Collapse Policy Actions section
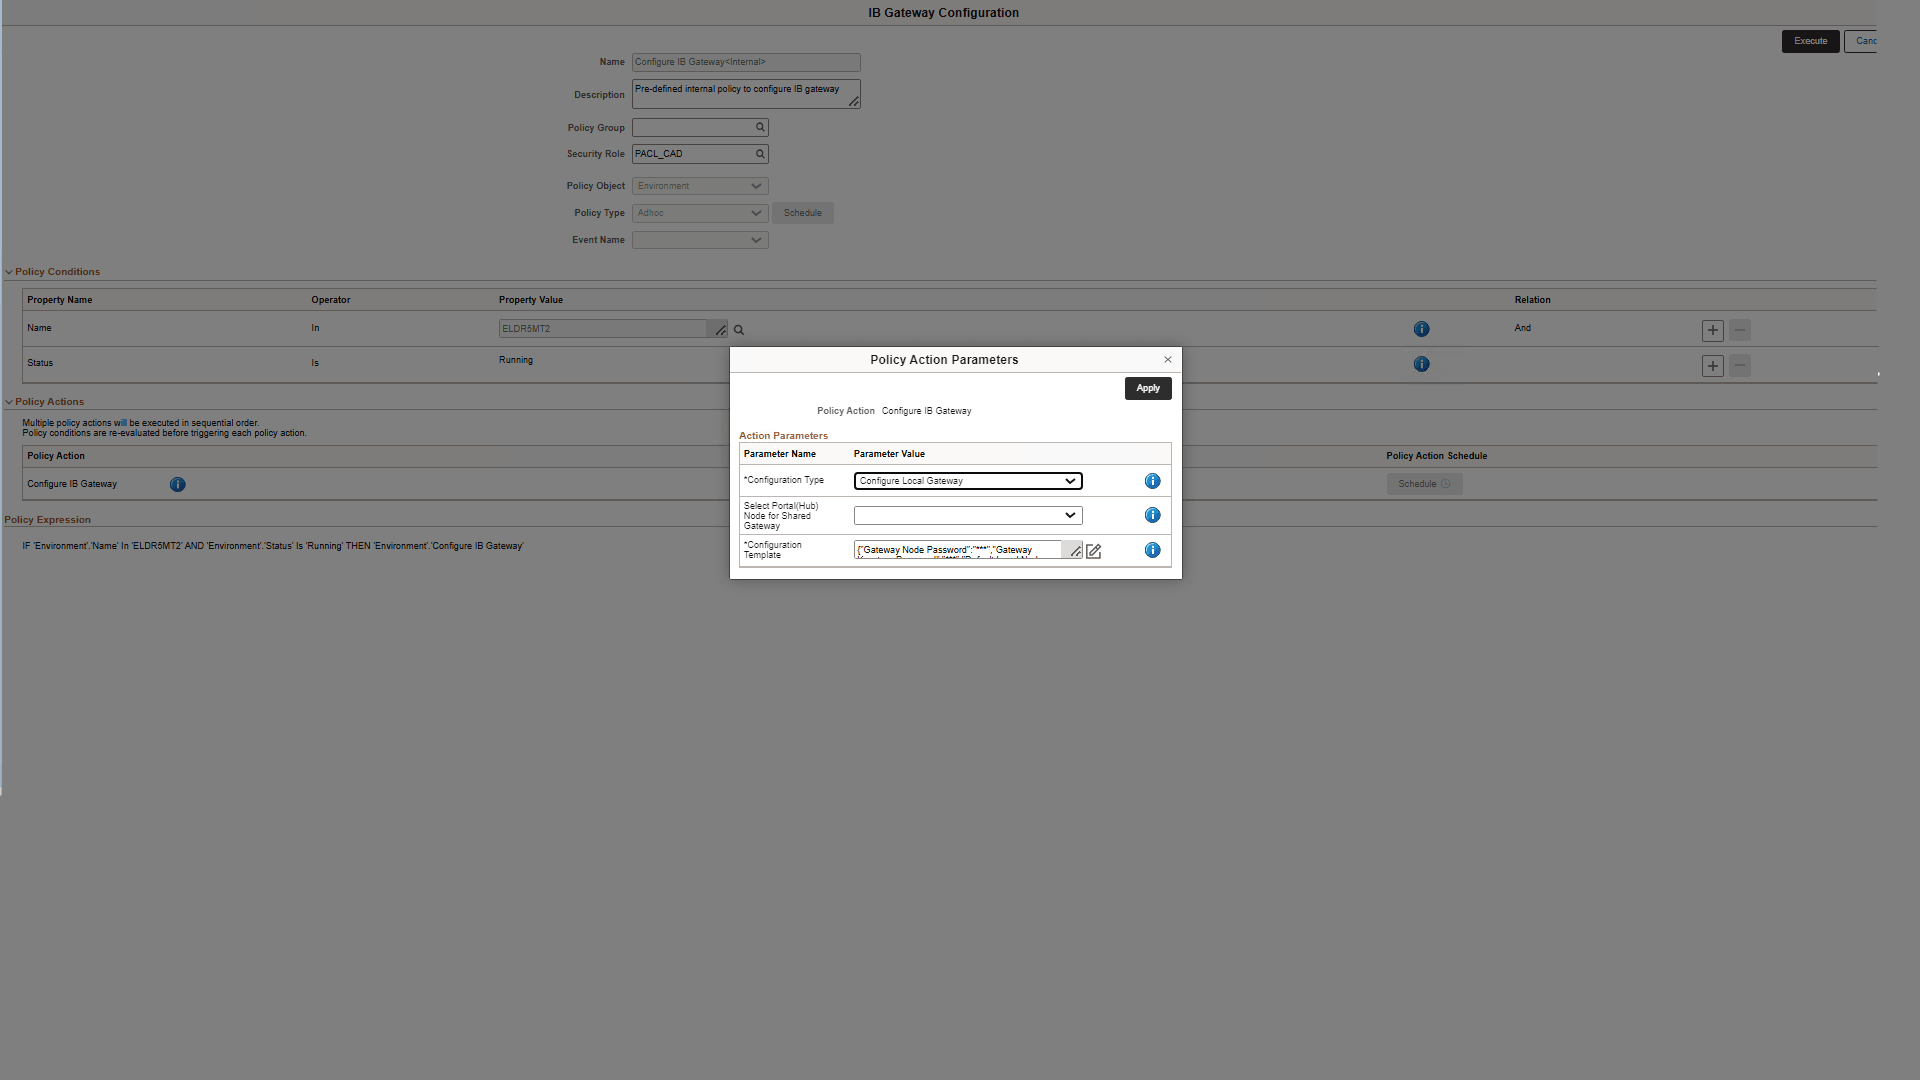Viewport: 1920px width, 1080px height. pos(9,402)
